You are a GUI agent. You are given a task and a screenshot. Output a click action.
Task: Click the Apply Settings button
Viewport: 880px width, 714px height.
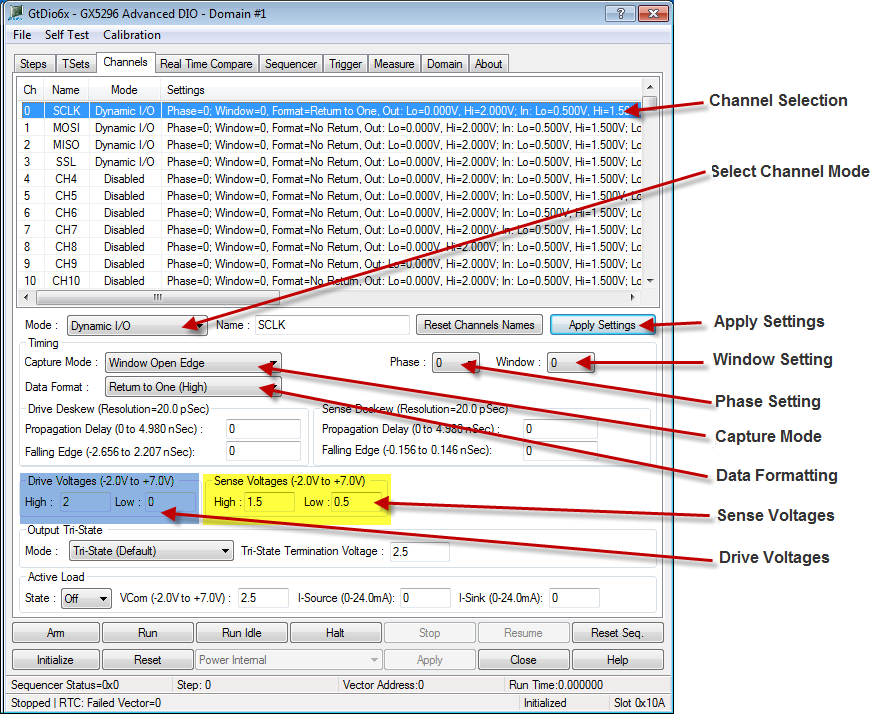pos(602,325)
